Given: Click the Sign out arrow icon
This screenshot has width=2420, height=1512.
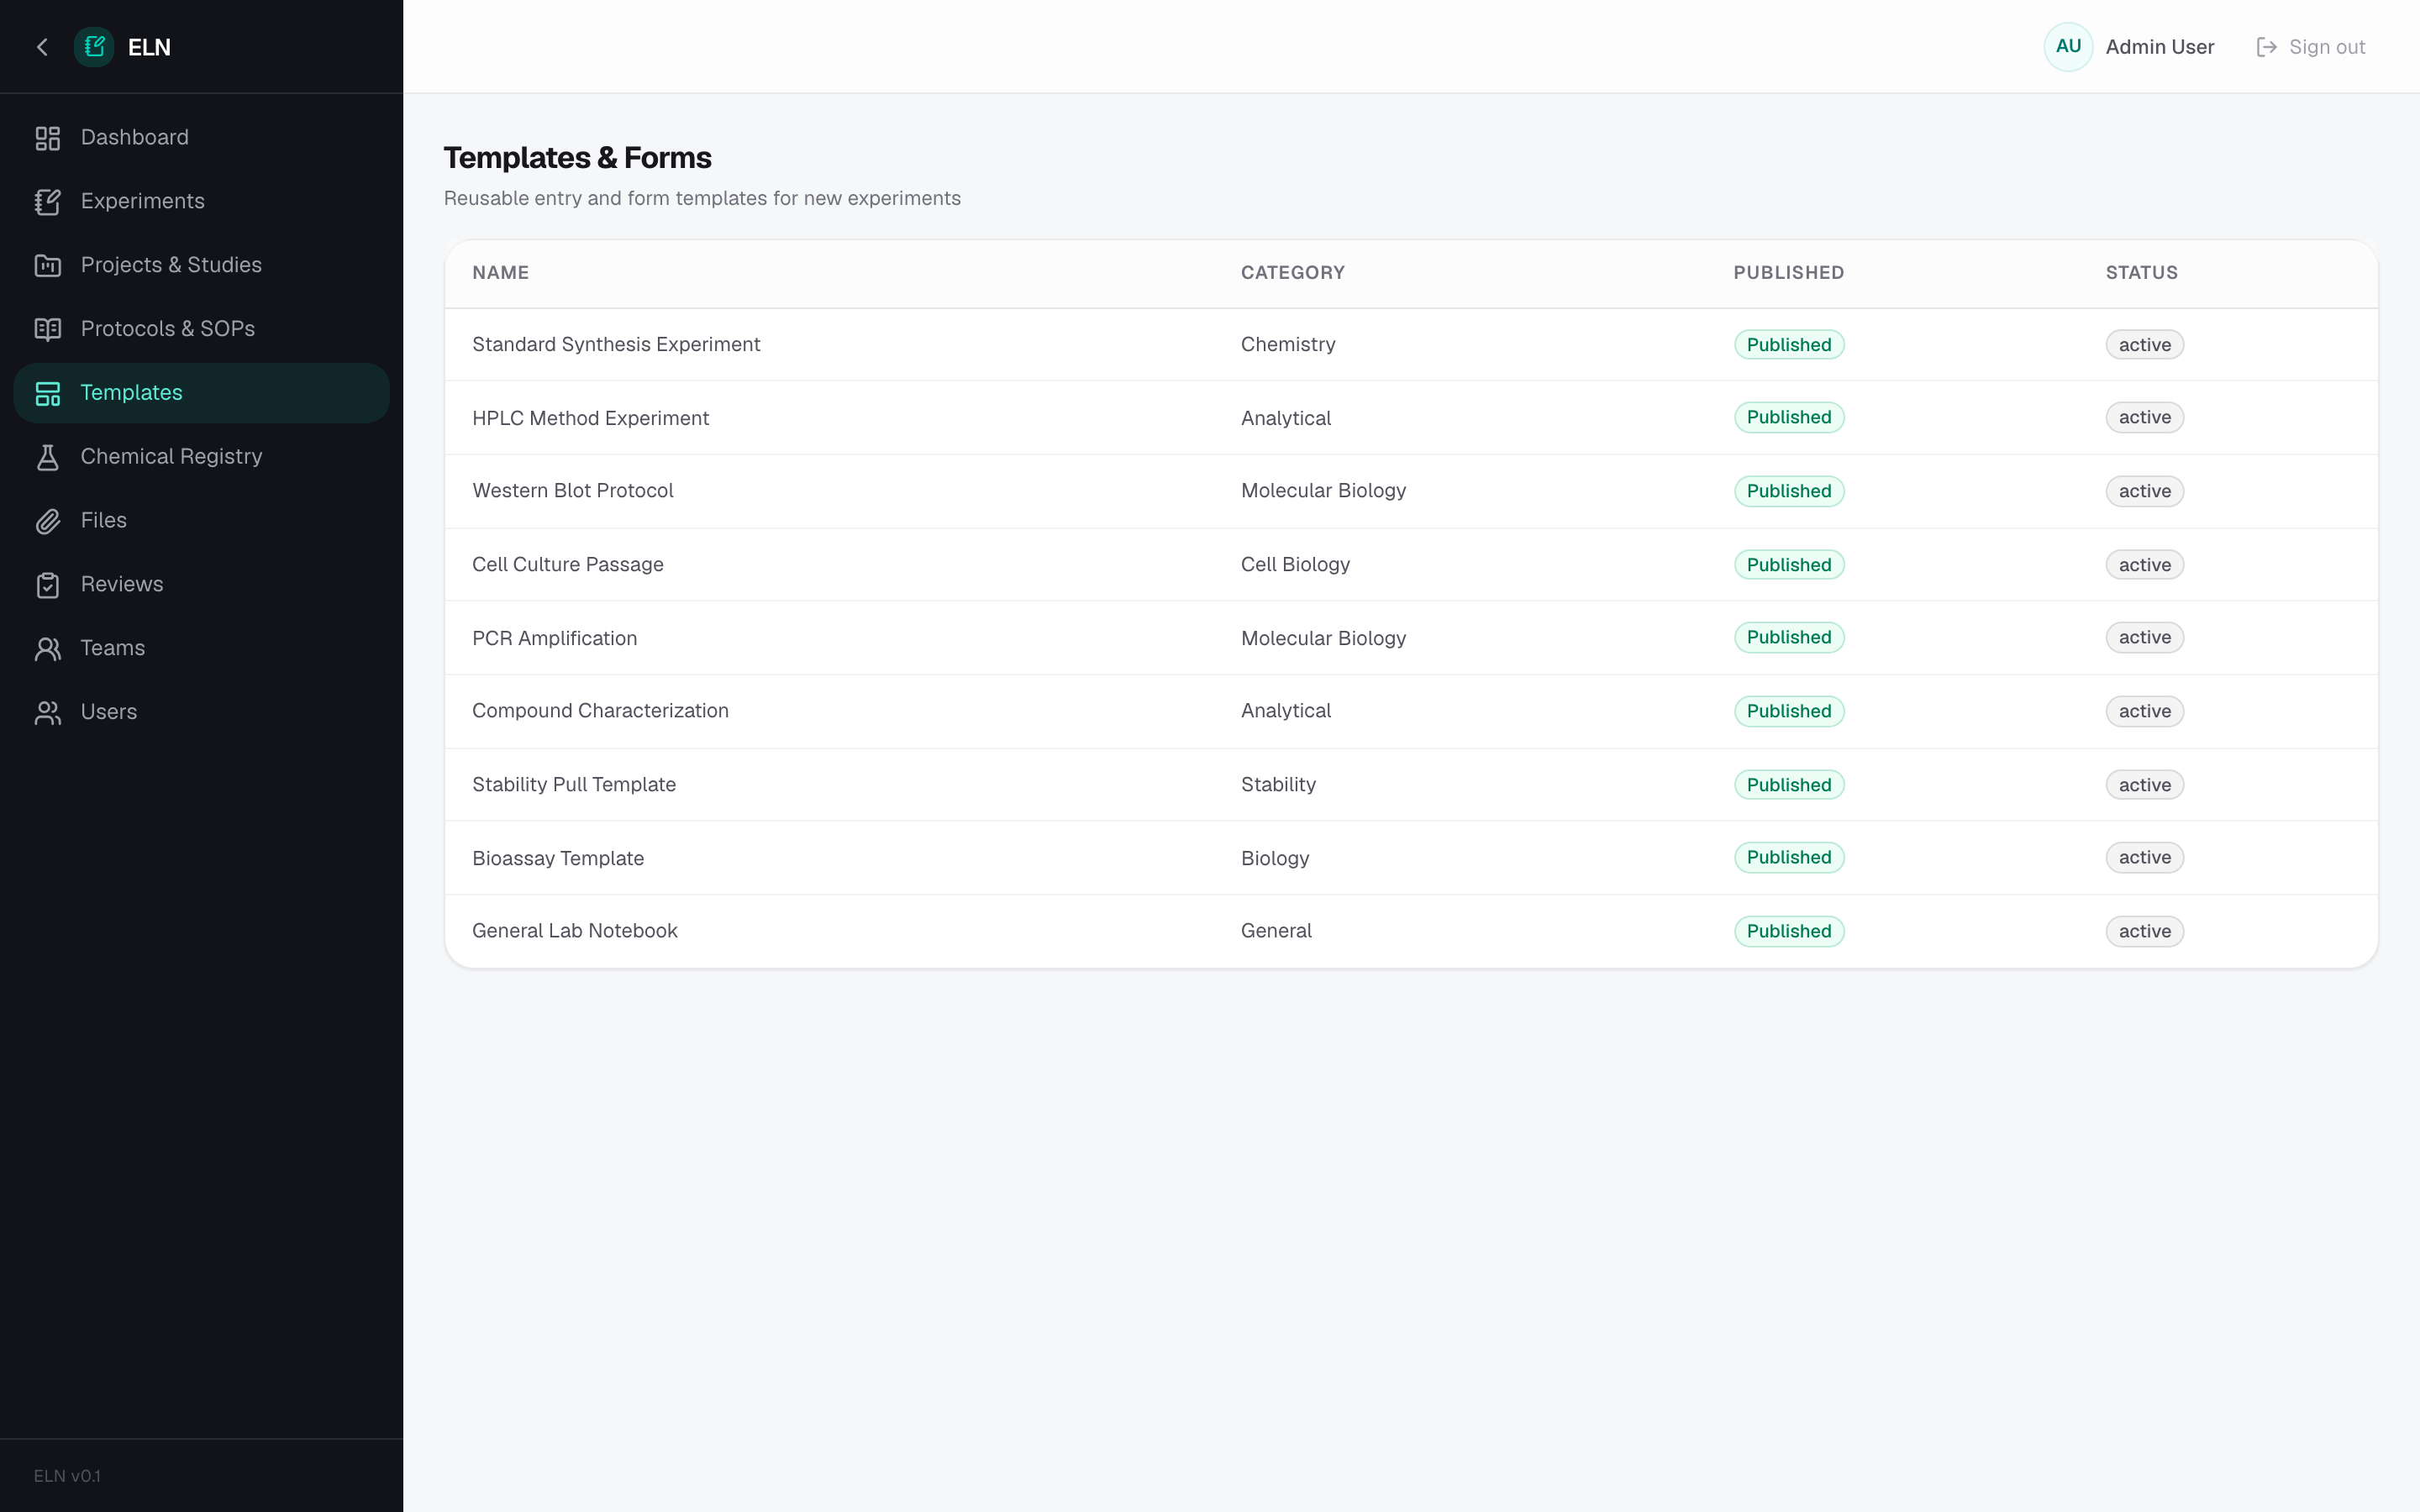Looking at the screenshot, I should (x=2267, y=47).
